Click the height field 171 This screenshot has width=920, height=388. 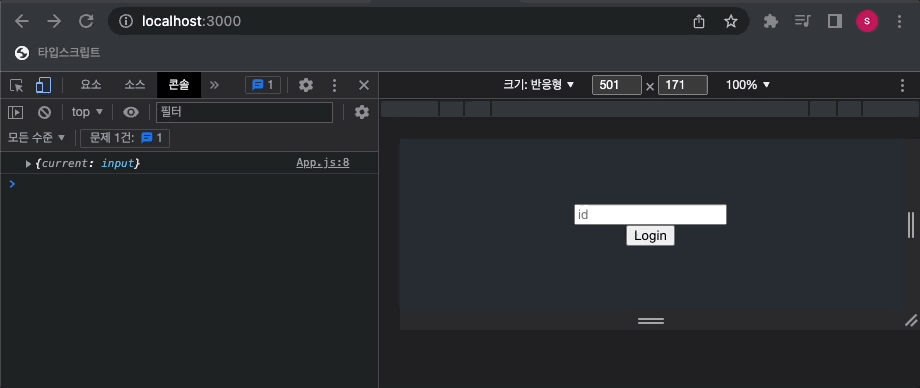pos(682,85)
